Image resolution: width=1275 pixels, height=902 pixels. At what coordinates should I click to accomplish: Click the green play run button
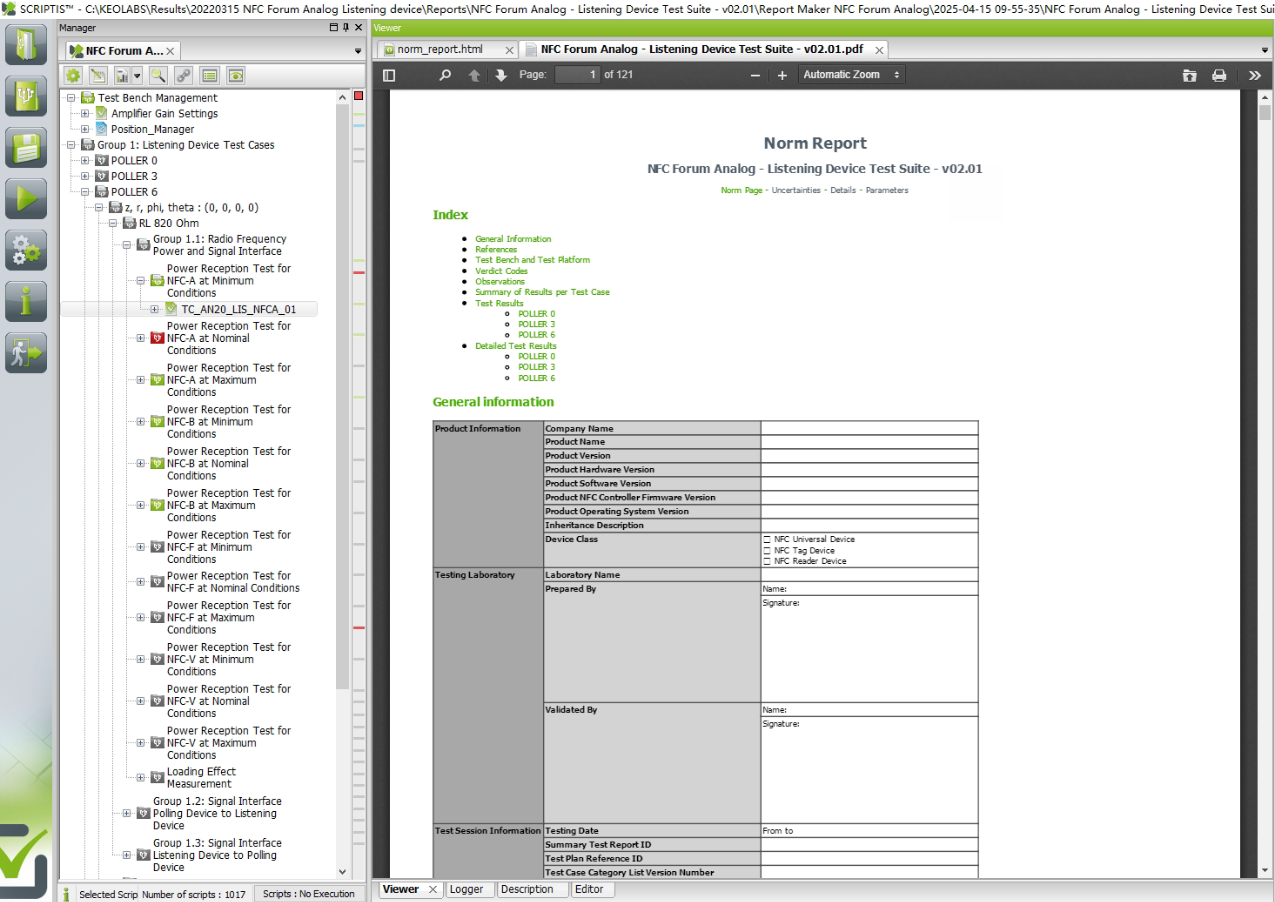tap(26, 198)
